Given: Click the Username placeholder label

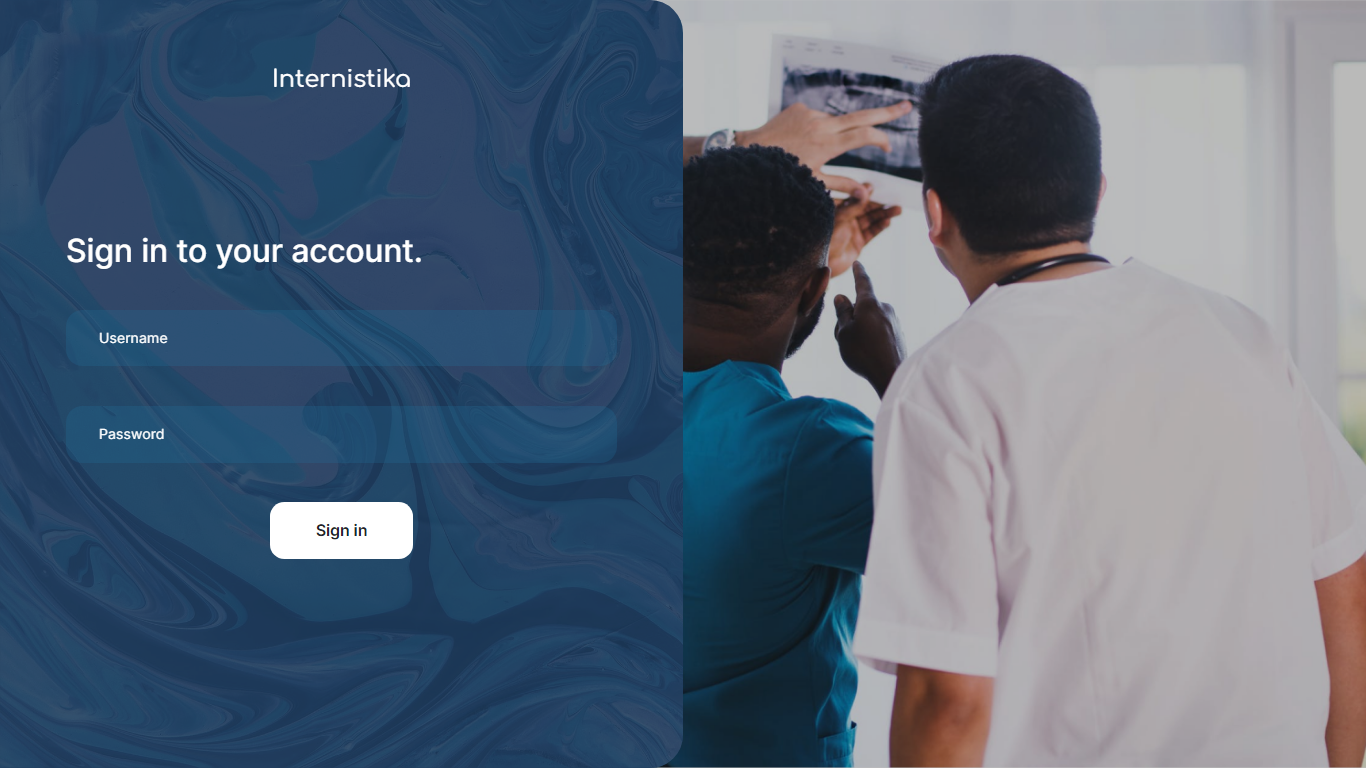Looking at the screenshot, I should (133, 338).
